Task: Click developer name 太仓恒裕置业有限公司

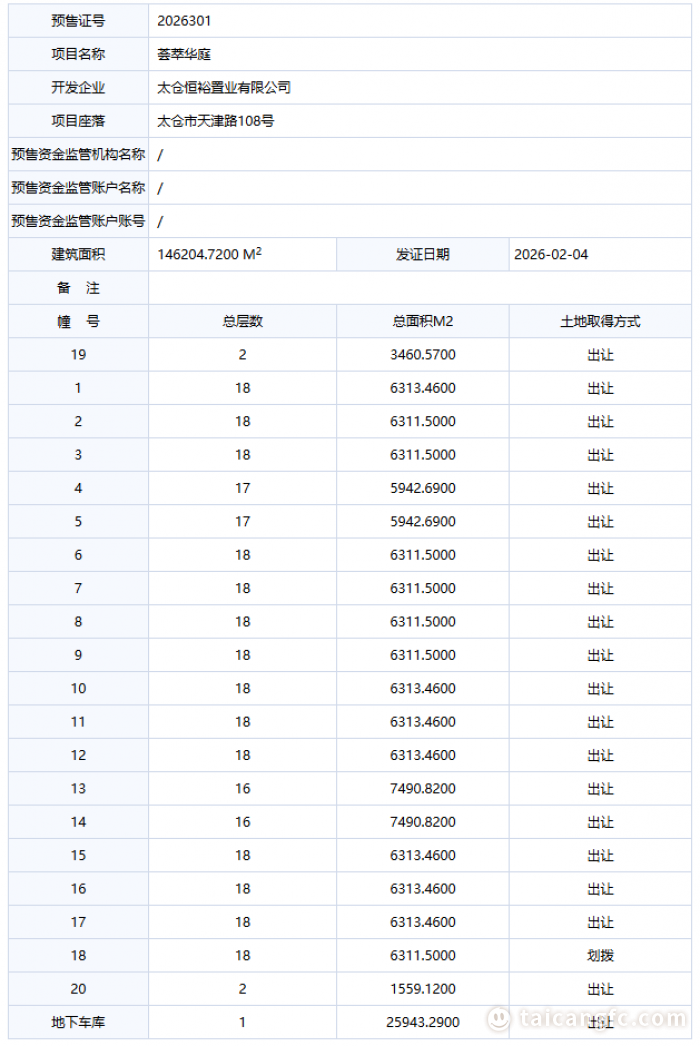Action: tap(224, 88)
